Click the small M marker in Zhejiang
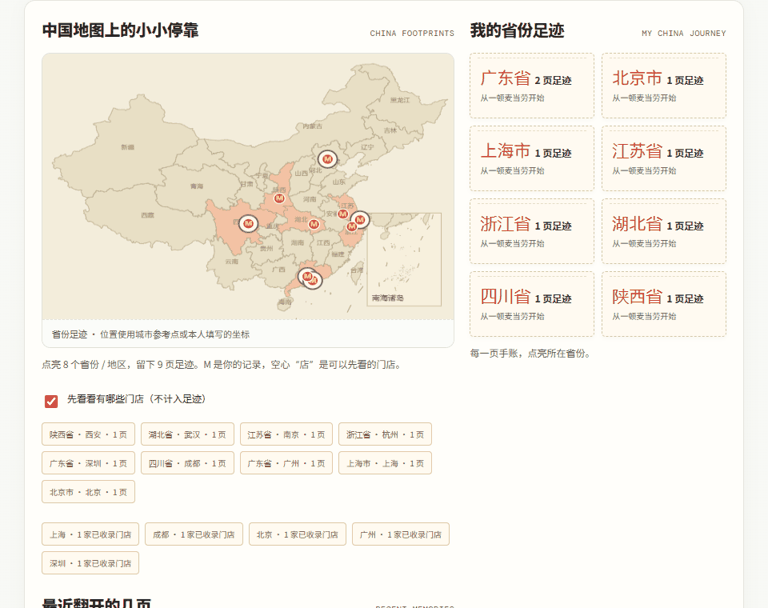 (351, 227)
